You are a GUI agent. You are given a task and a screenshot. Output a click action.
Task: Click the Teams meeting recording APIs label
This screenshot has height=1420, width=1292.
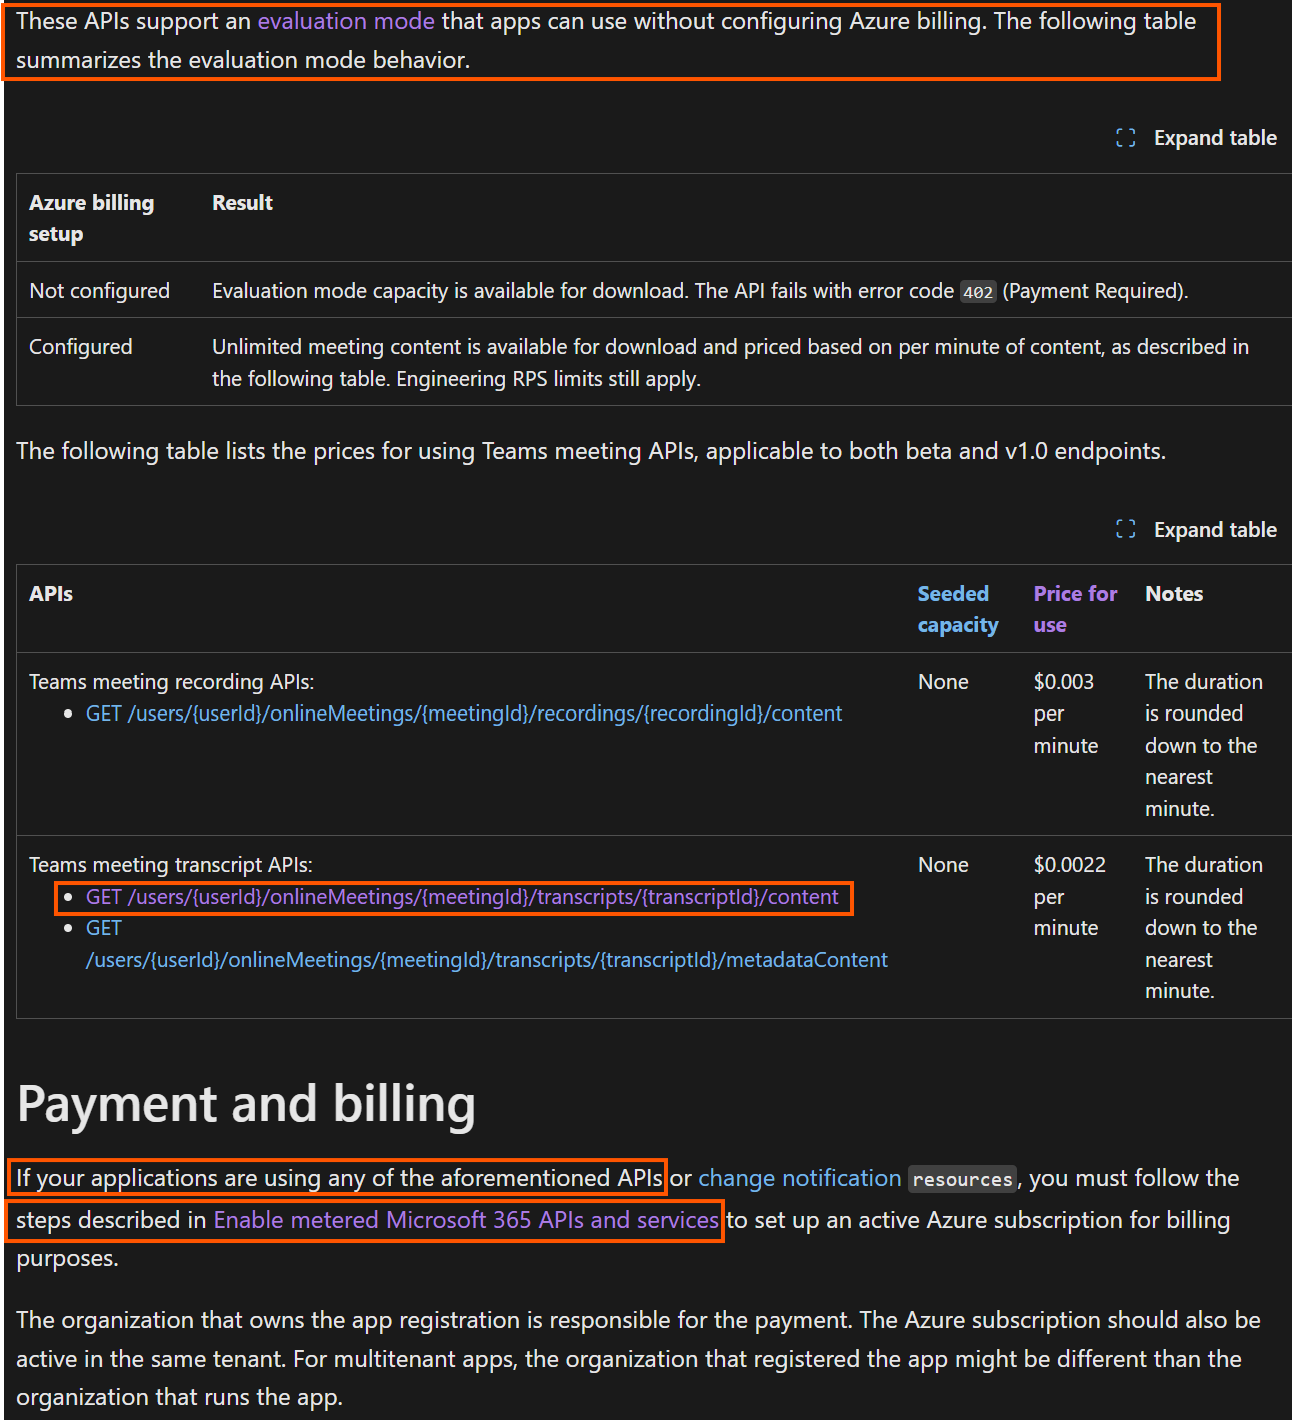click(171, 682)
